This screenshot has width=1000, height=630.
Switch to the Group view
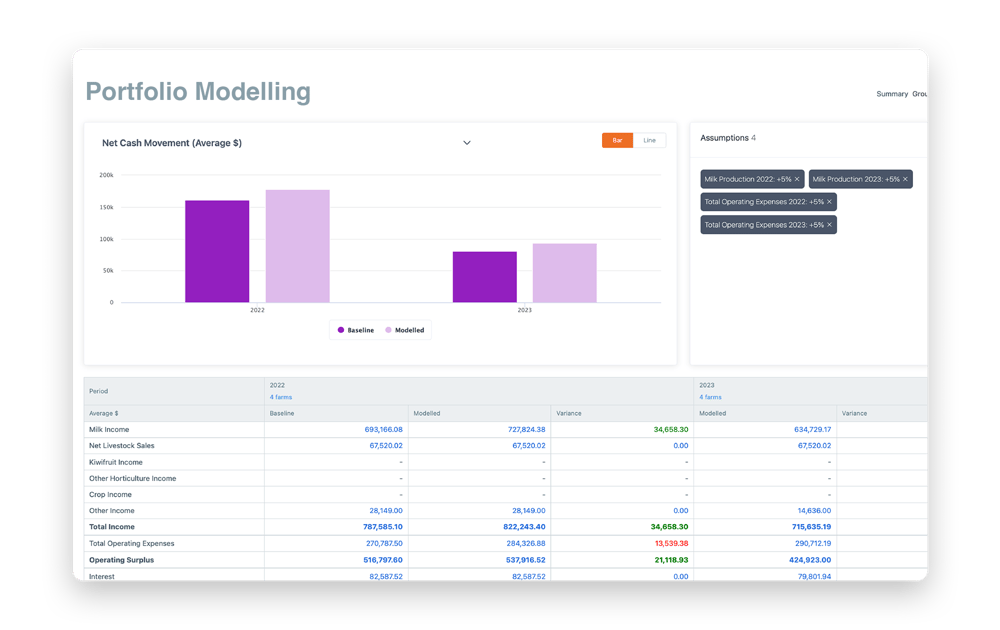click(918, 93)
